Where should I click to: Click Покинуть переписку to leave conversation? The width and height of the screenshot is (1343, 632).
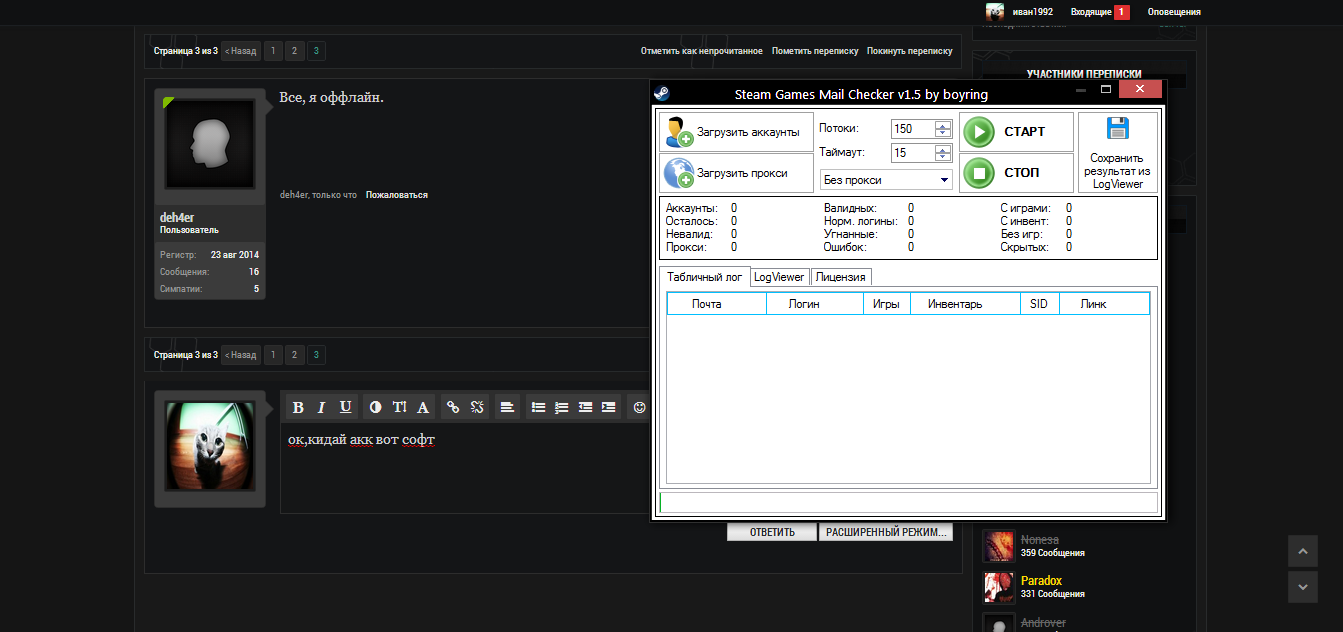(x=910, y=51)
